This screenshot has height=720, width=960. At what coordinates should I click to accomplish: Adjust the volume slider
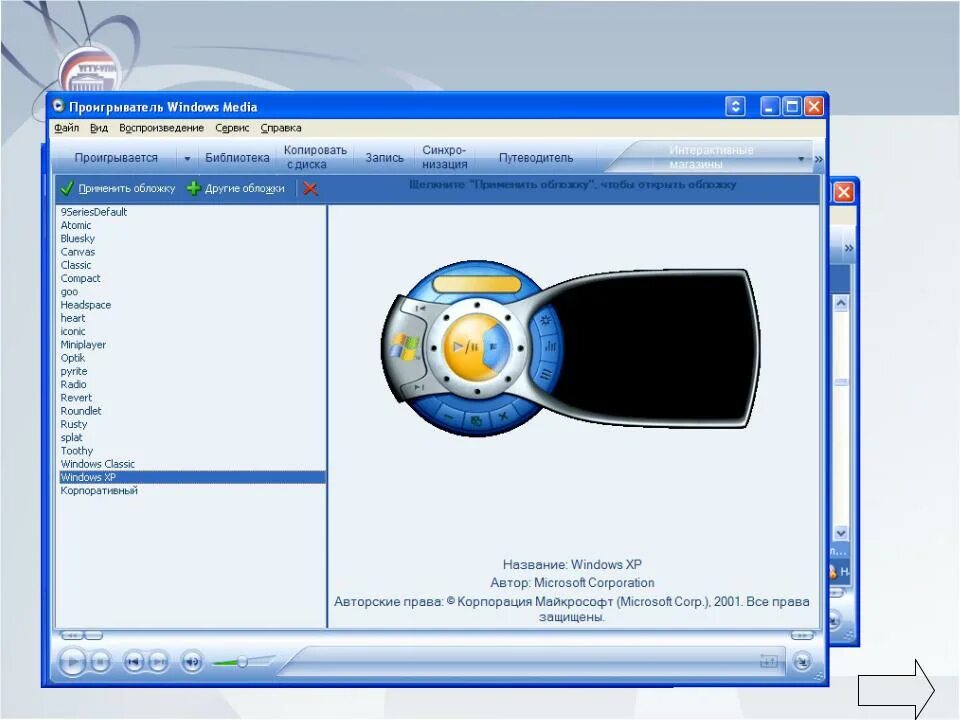tap(243, 661)
